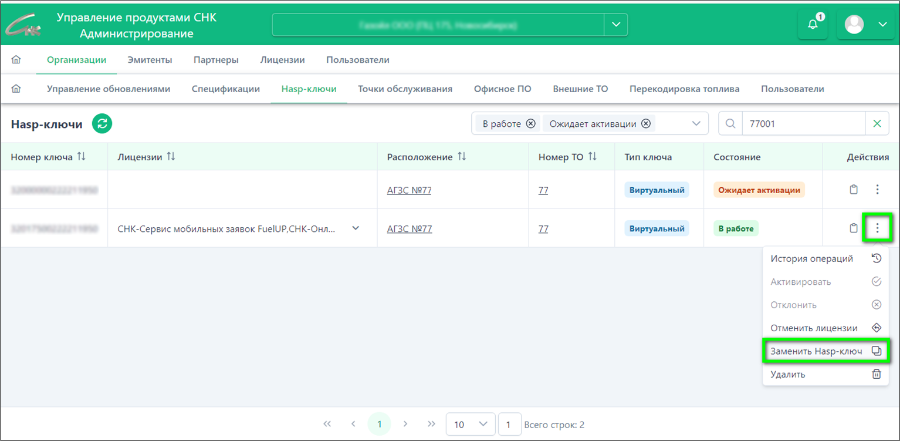900x441 pixels.
Task: Remove the 'Ожидает активации' filter chip
Action: pyautogui.click(x=646, y=124)
